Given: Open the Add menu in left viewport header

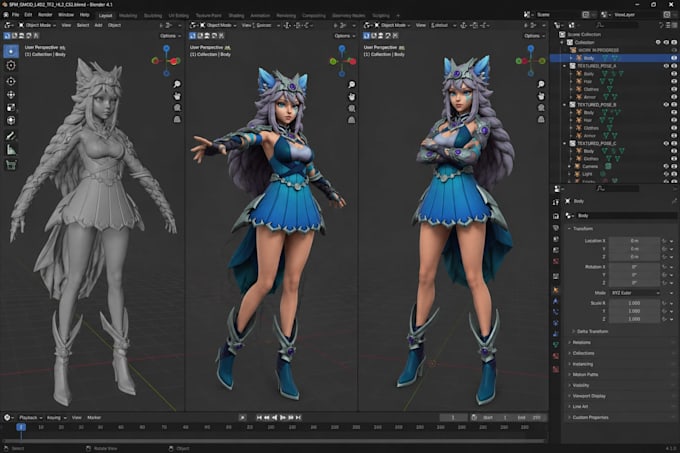Looking at the screenshot, I should click(x=98, y=25).
